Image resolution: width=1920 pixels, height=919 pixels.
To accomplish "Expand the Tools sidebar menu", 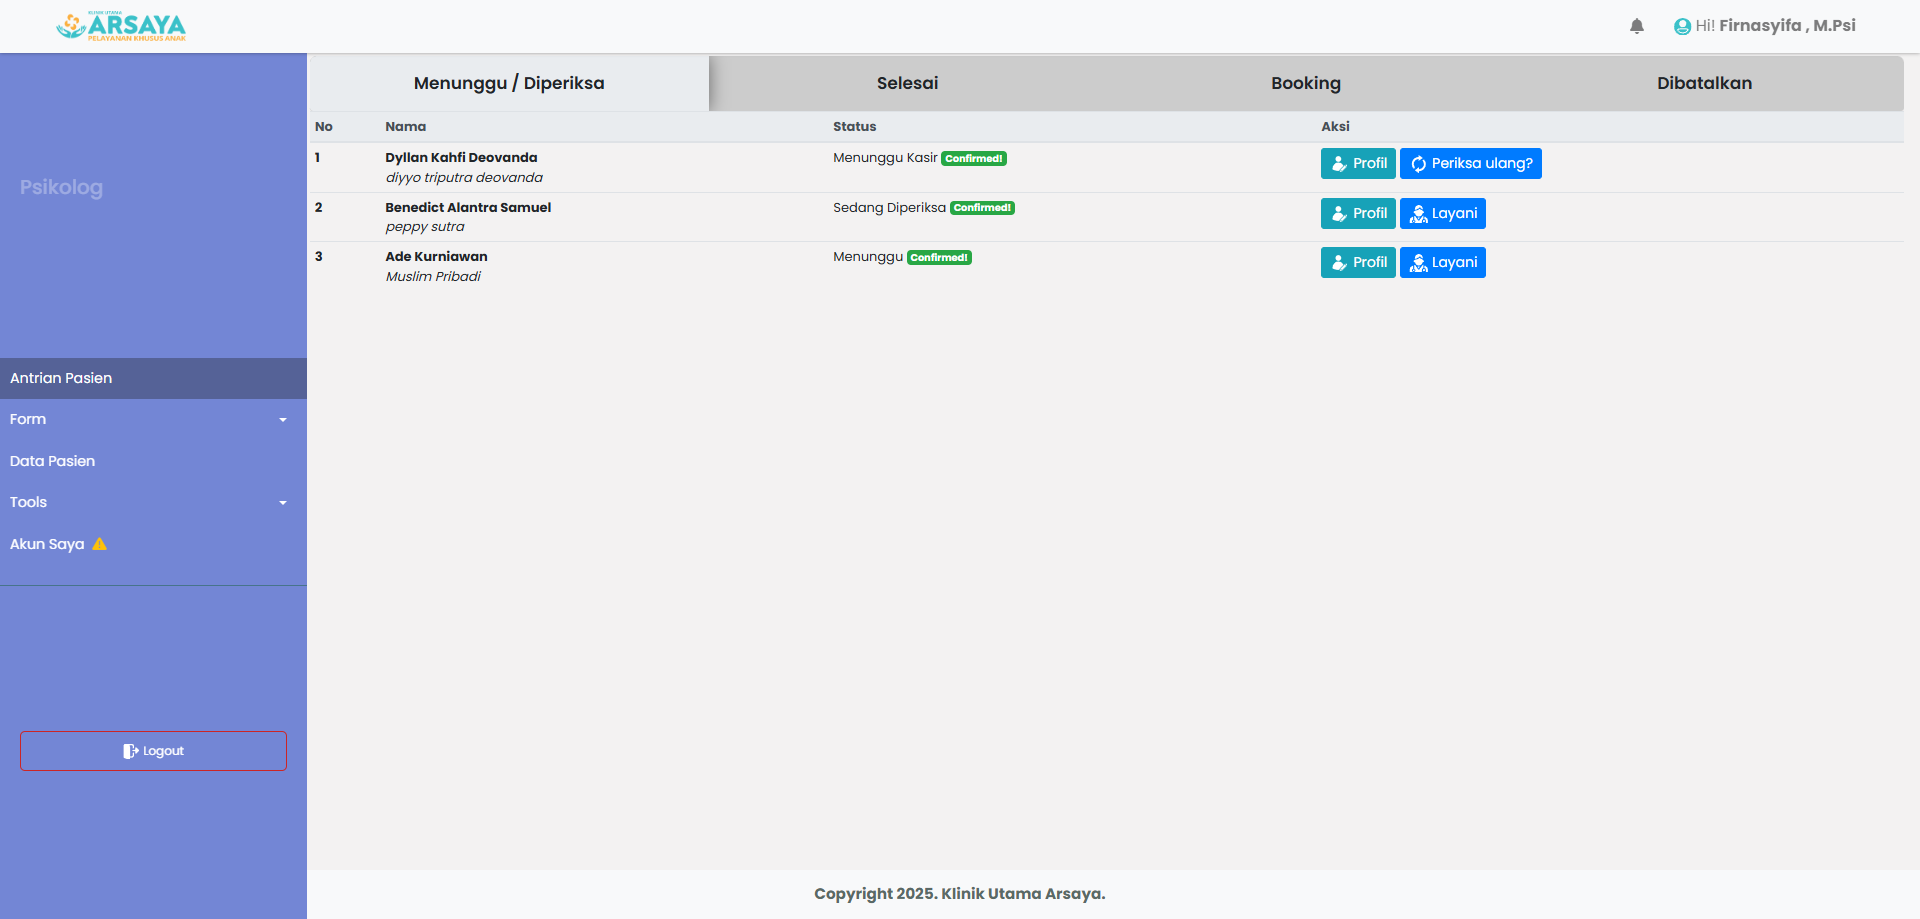I will (x=153, y=502).
